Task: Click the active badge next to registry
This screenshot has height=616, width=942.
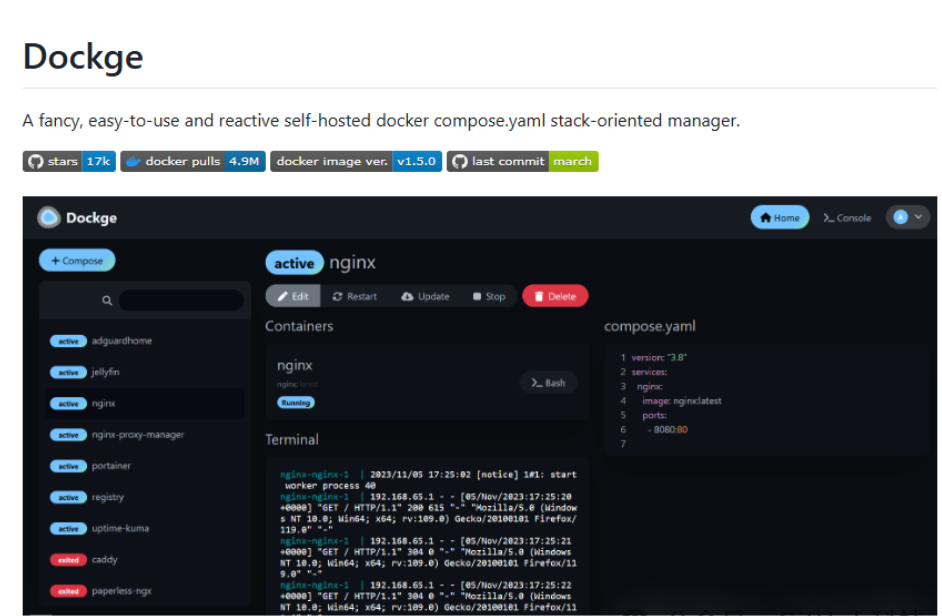Action: click(68, 498)
